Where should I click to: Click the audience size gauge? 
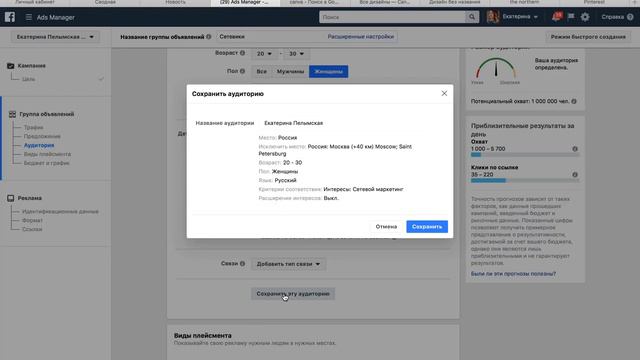click(x=496, y=68)
